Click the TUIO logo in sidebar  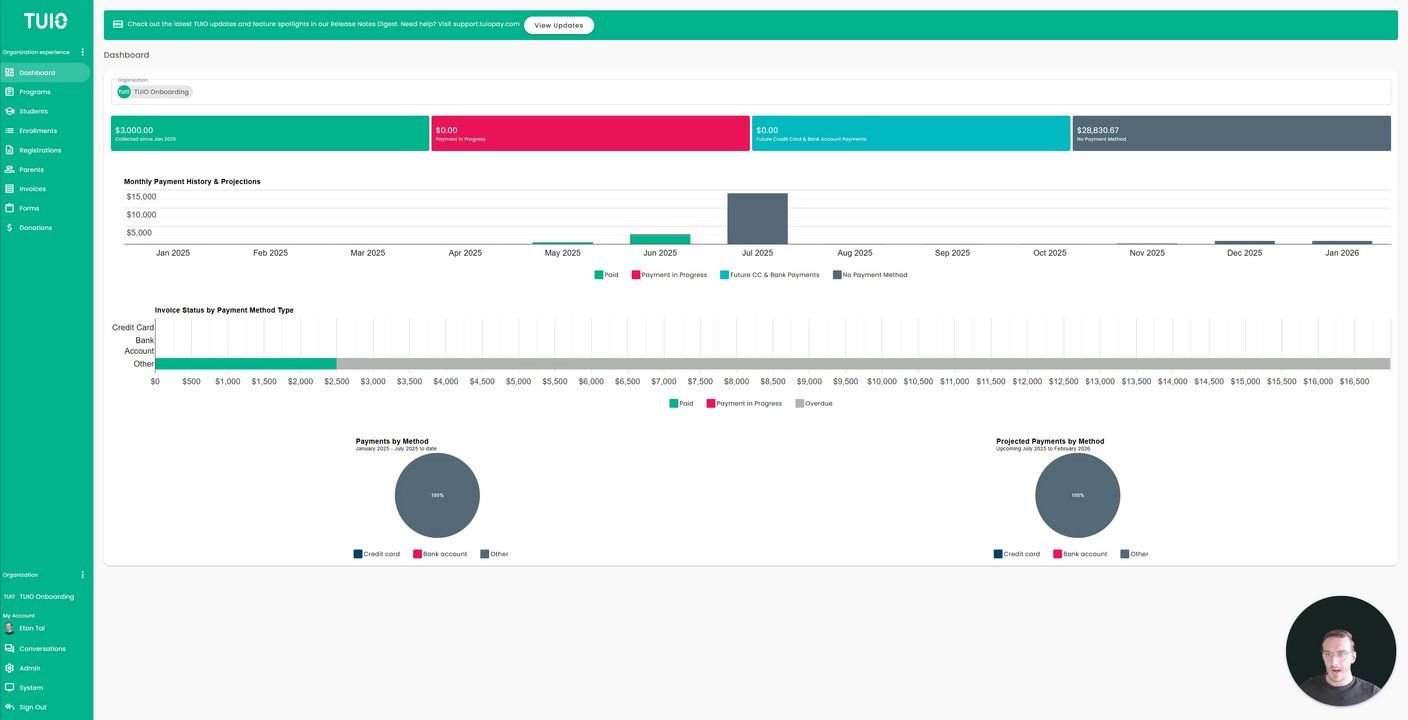[x=46, y=20]
